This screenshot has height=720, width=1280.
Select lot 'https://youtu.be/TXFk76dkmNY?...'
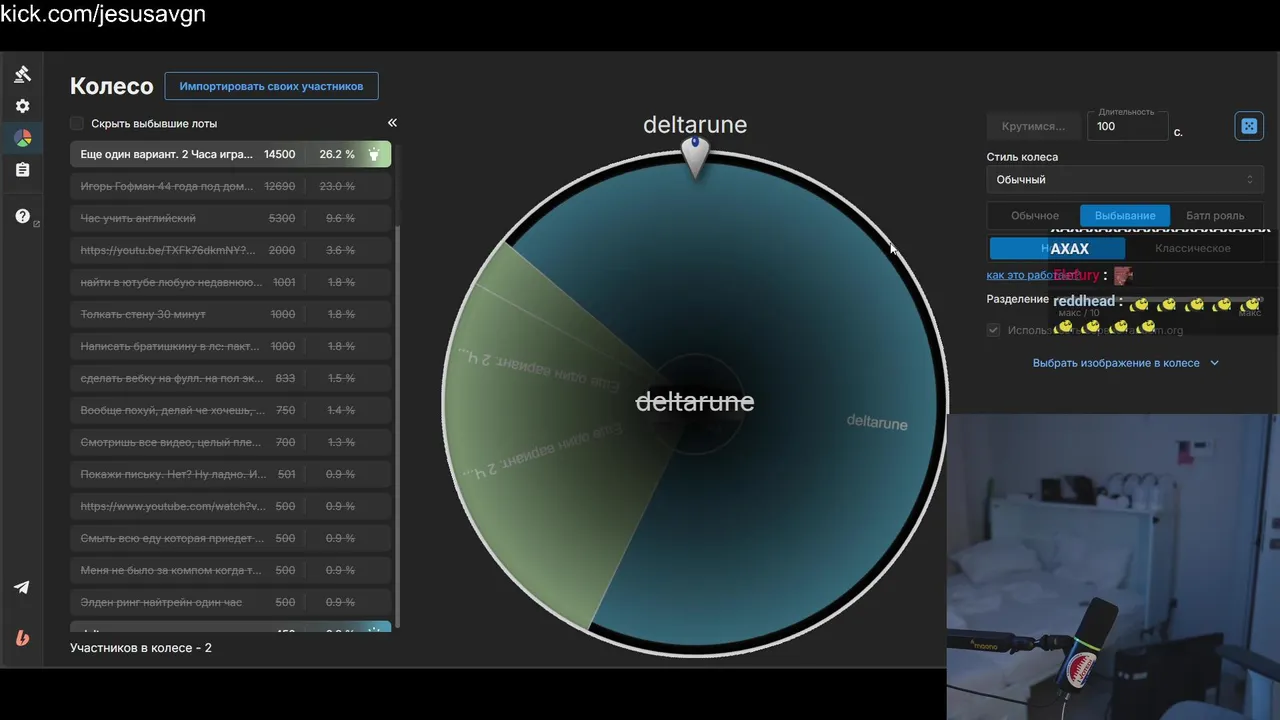[x=230, y=250]
